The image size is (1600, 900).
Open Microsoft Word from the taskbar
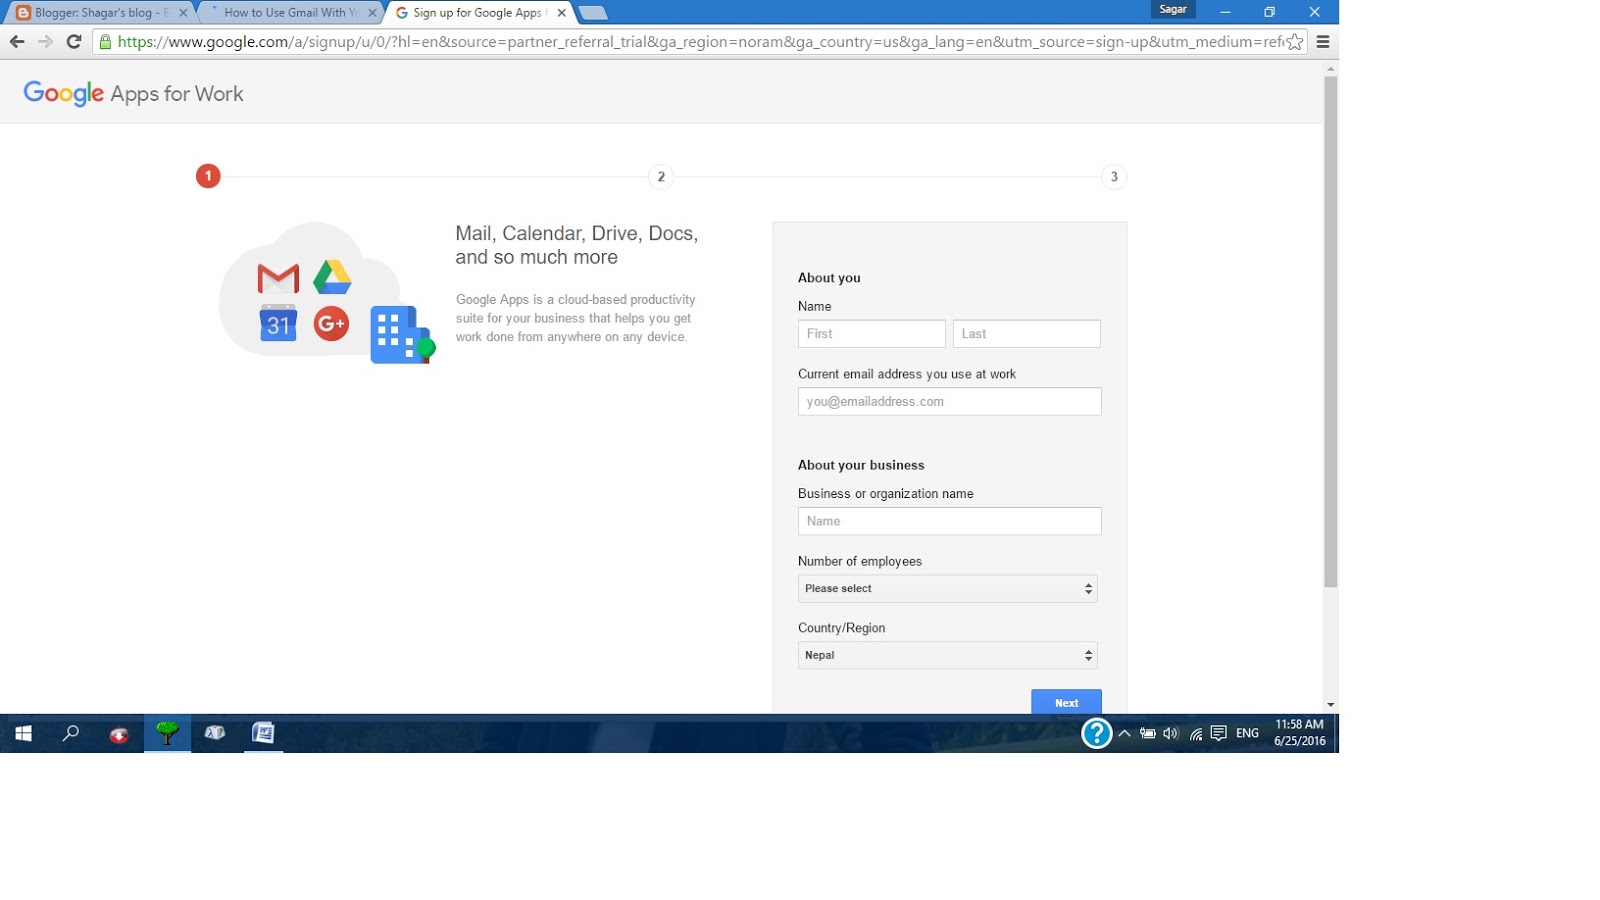click(x=263, y=733)
